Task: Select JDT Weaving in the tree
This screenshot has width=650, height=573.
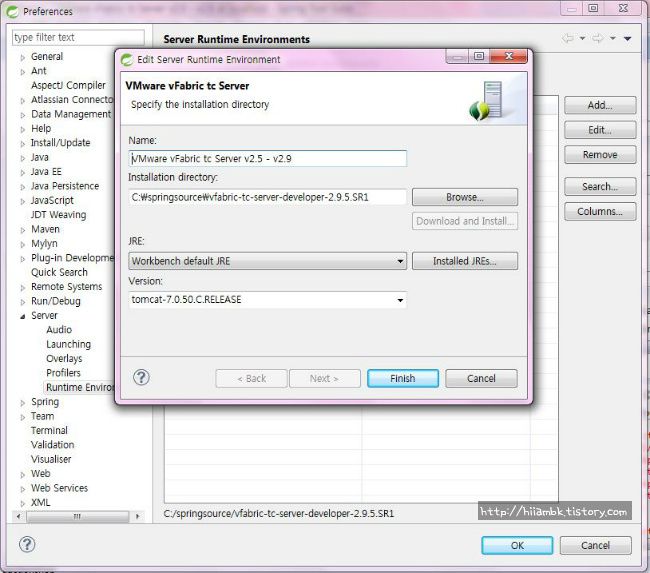Action: [x=58, y=215]
